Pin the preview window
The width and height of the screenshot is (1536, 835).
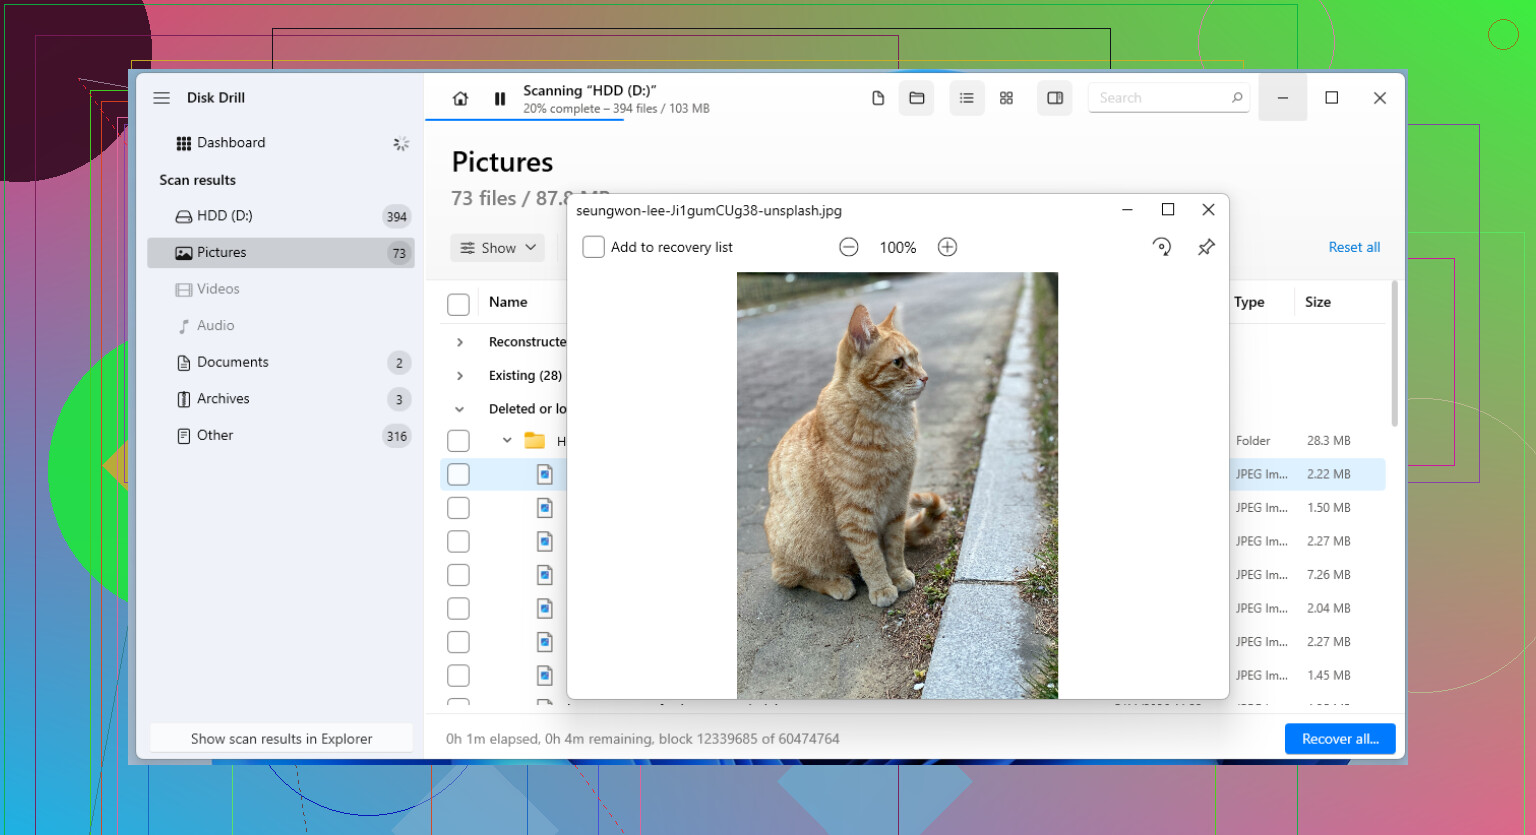click(1206, 247)
